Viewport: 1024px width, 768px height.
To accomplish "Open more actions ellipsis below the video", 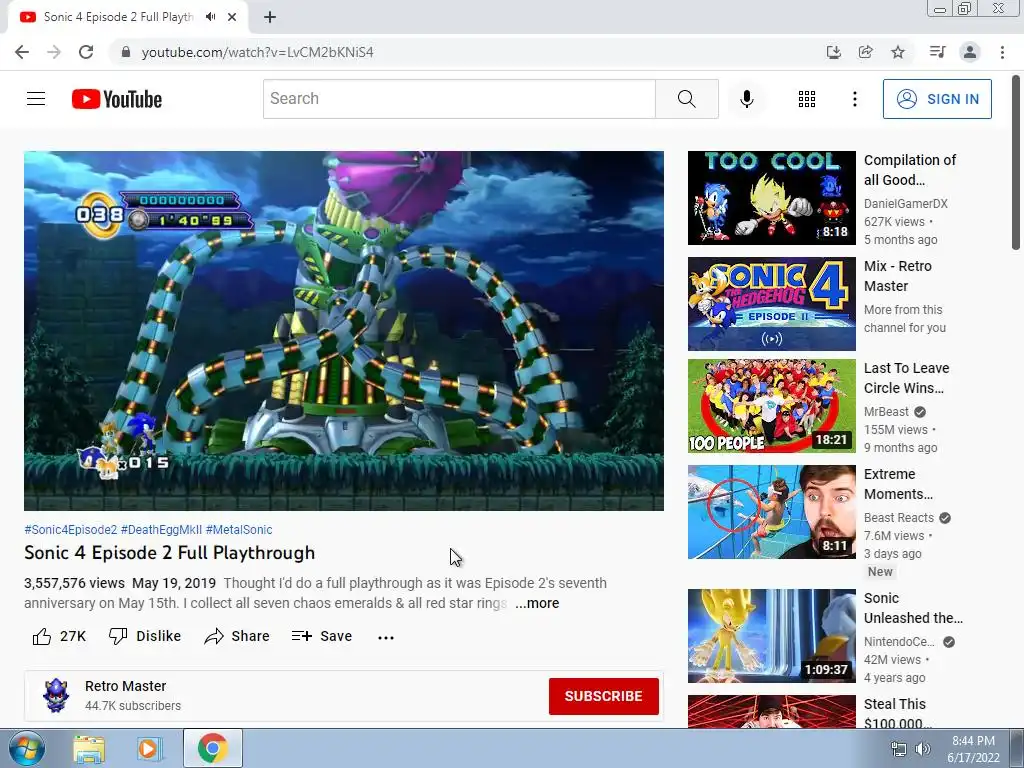I will click(x=386, y=637).
